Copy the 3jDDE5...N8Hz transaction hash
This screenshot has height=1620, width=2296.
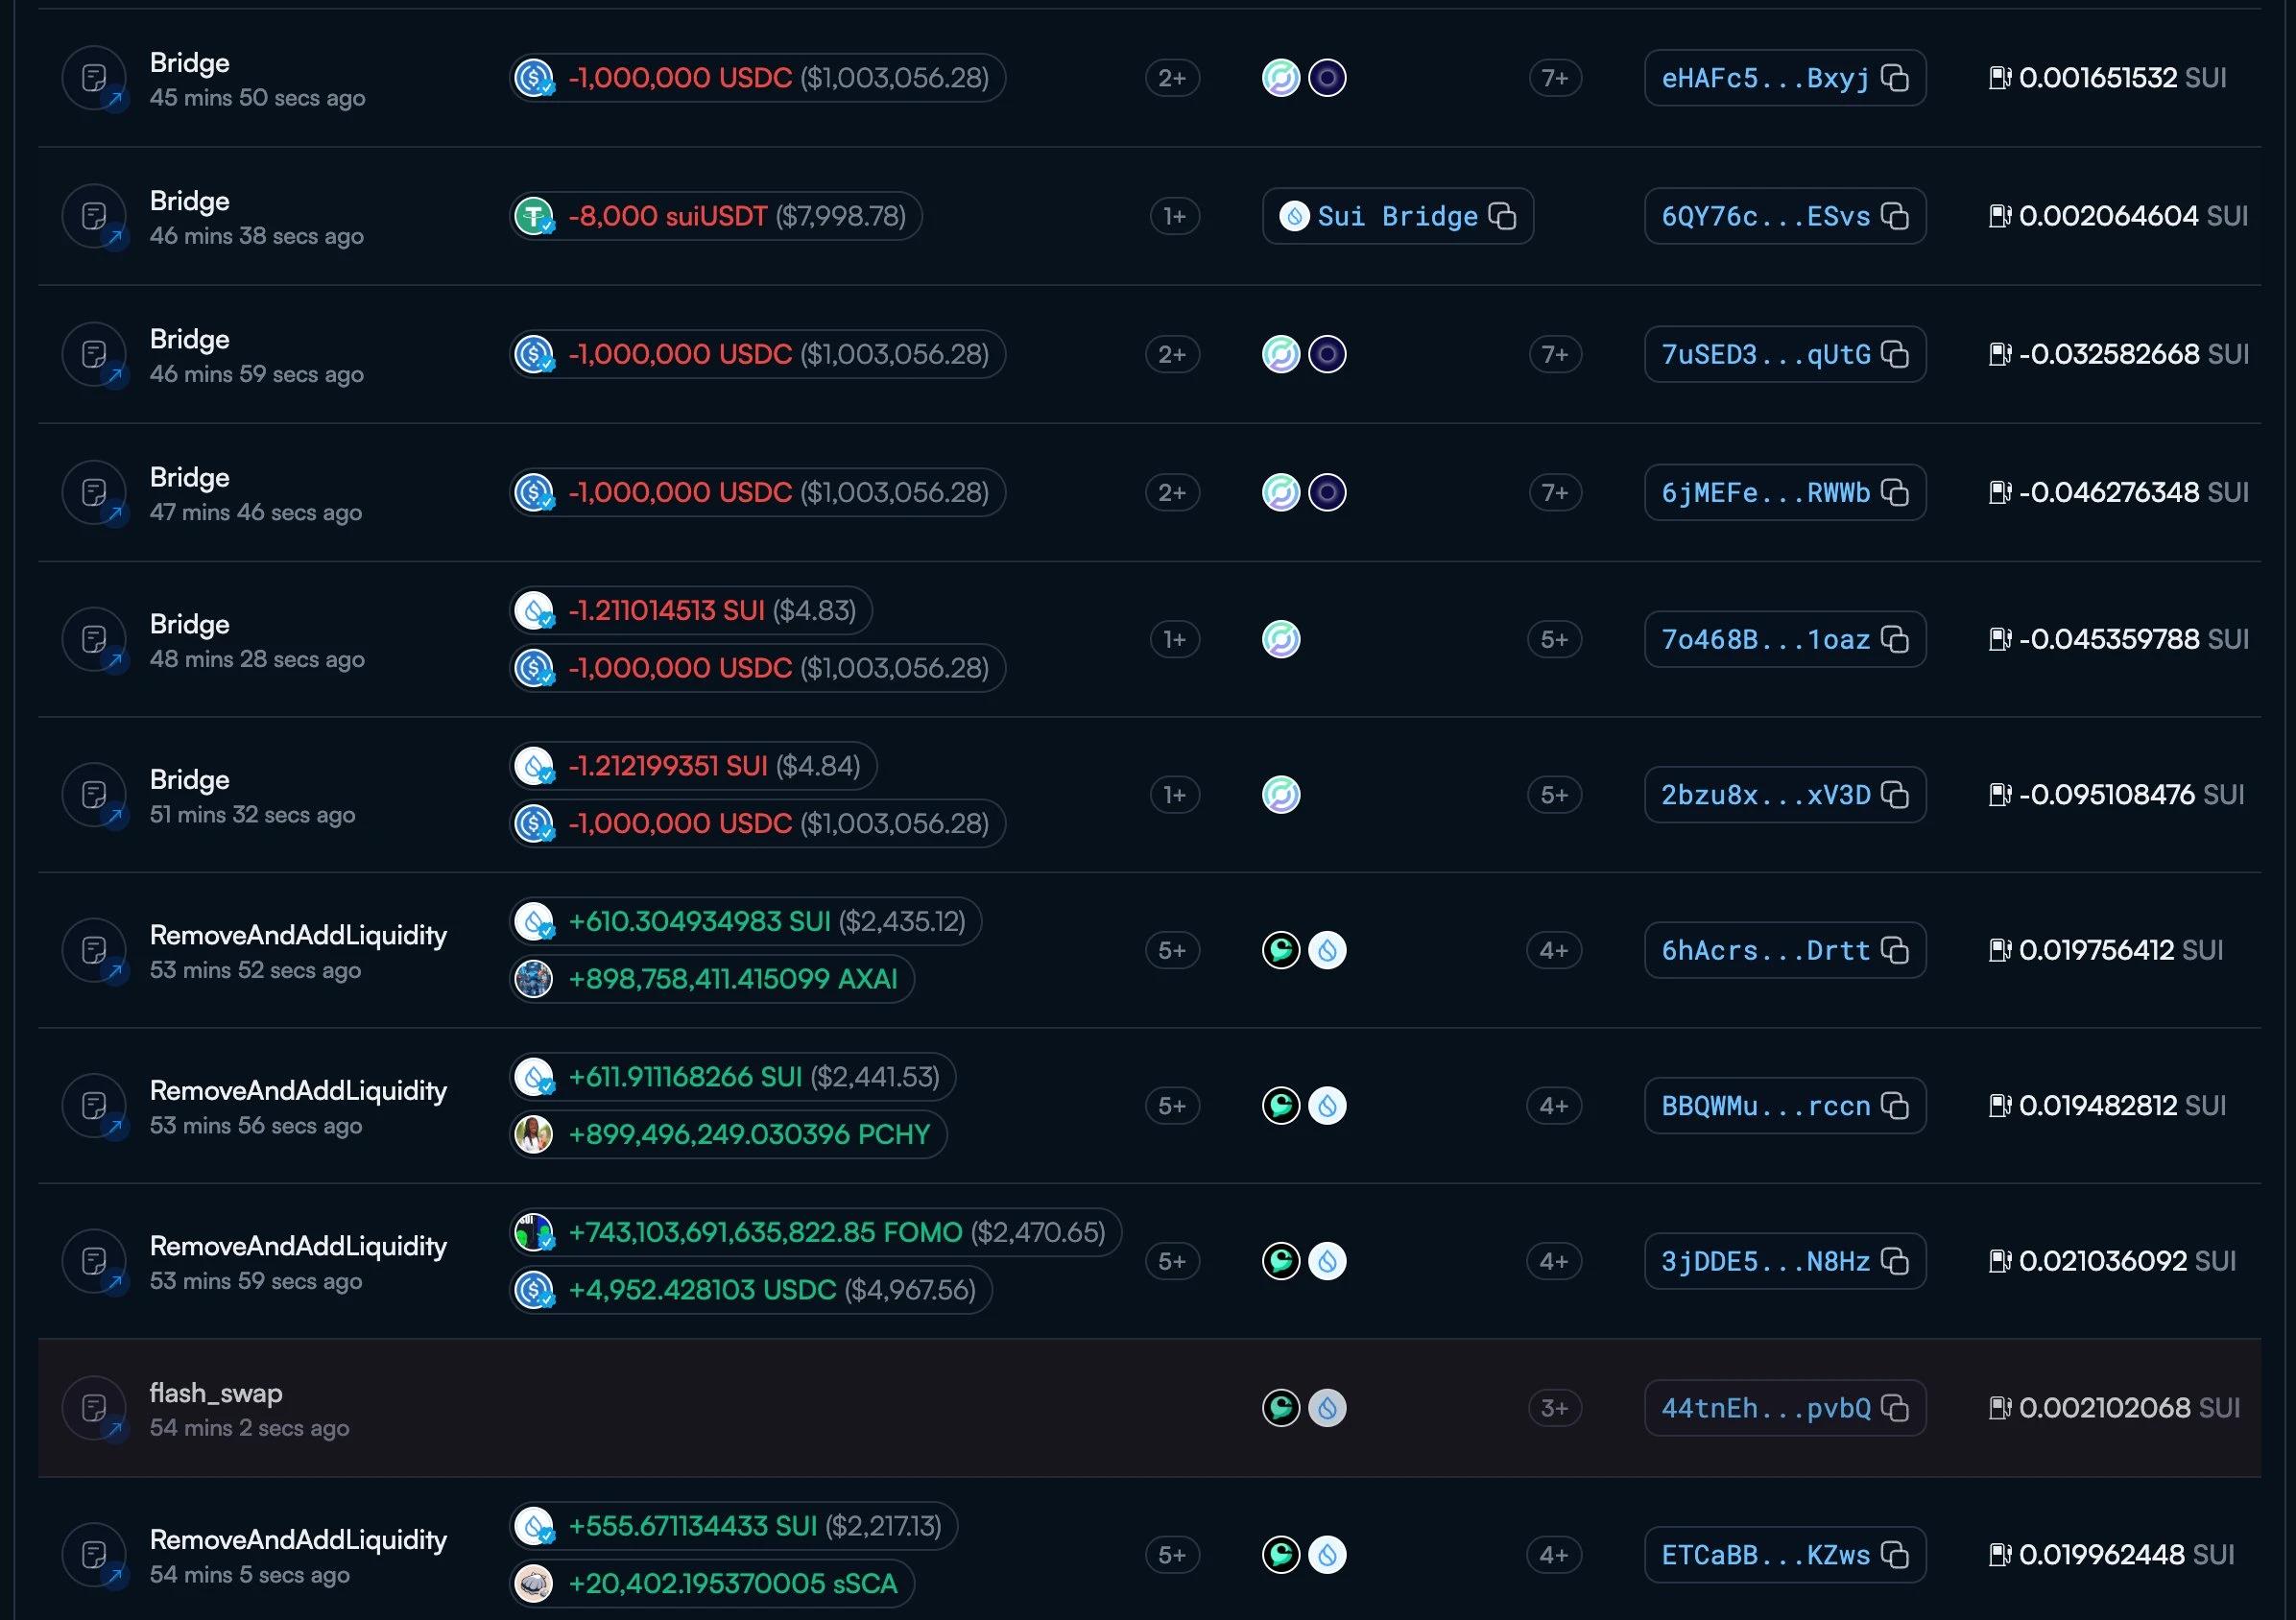point(1895,1261)
